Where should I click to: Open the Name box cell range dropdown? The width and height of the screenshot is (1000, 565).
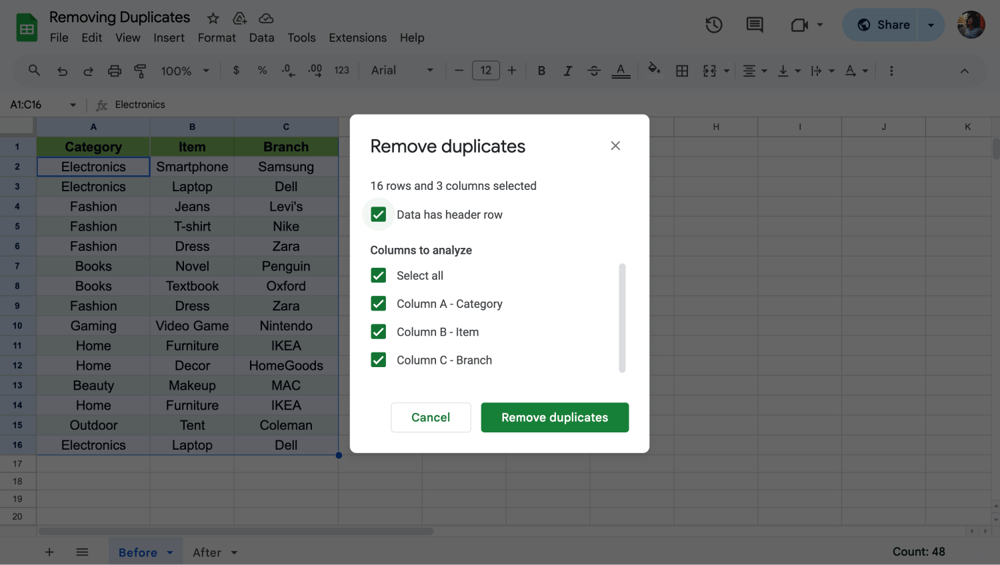pos(72,105)
